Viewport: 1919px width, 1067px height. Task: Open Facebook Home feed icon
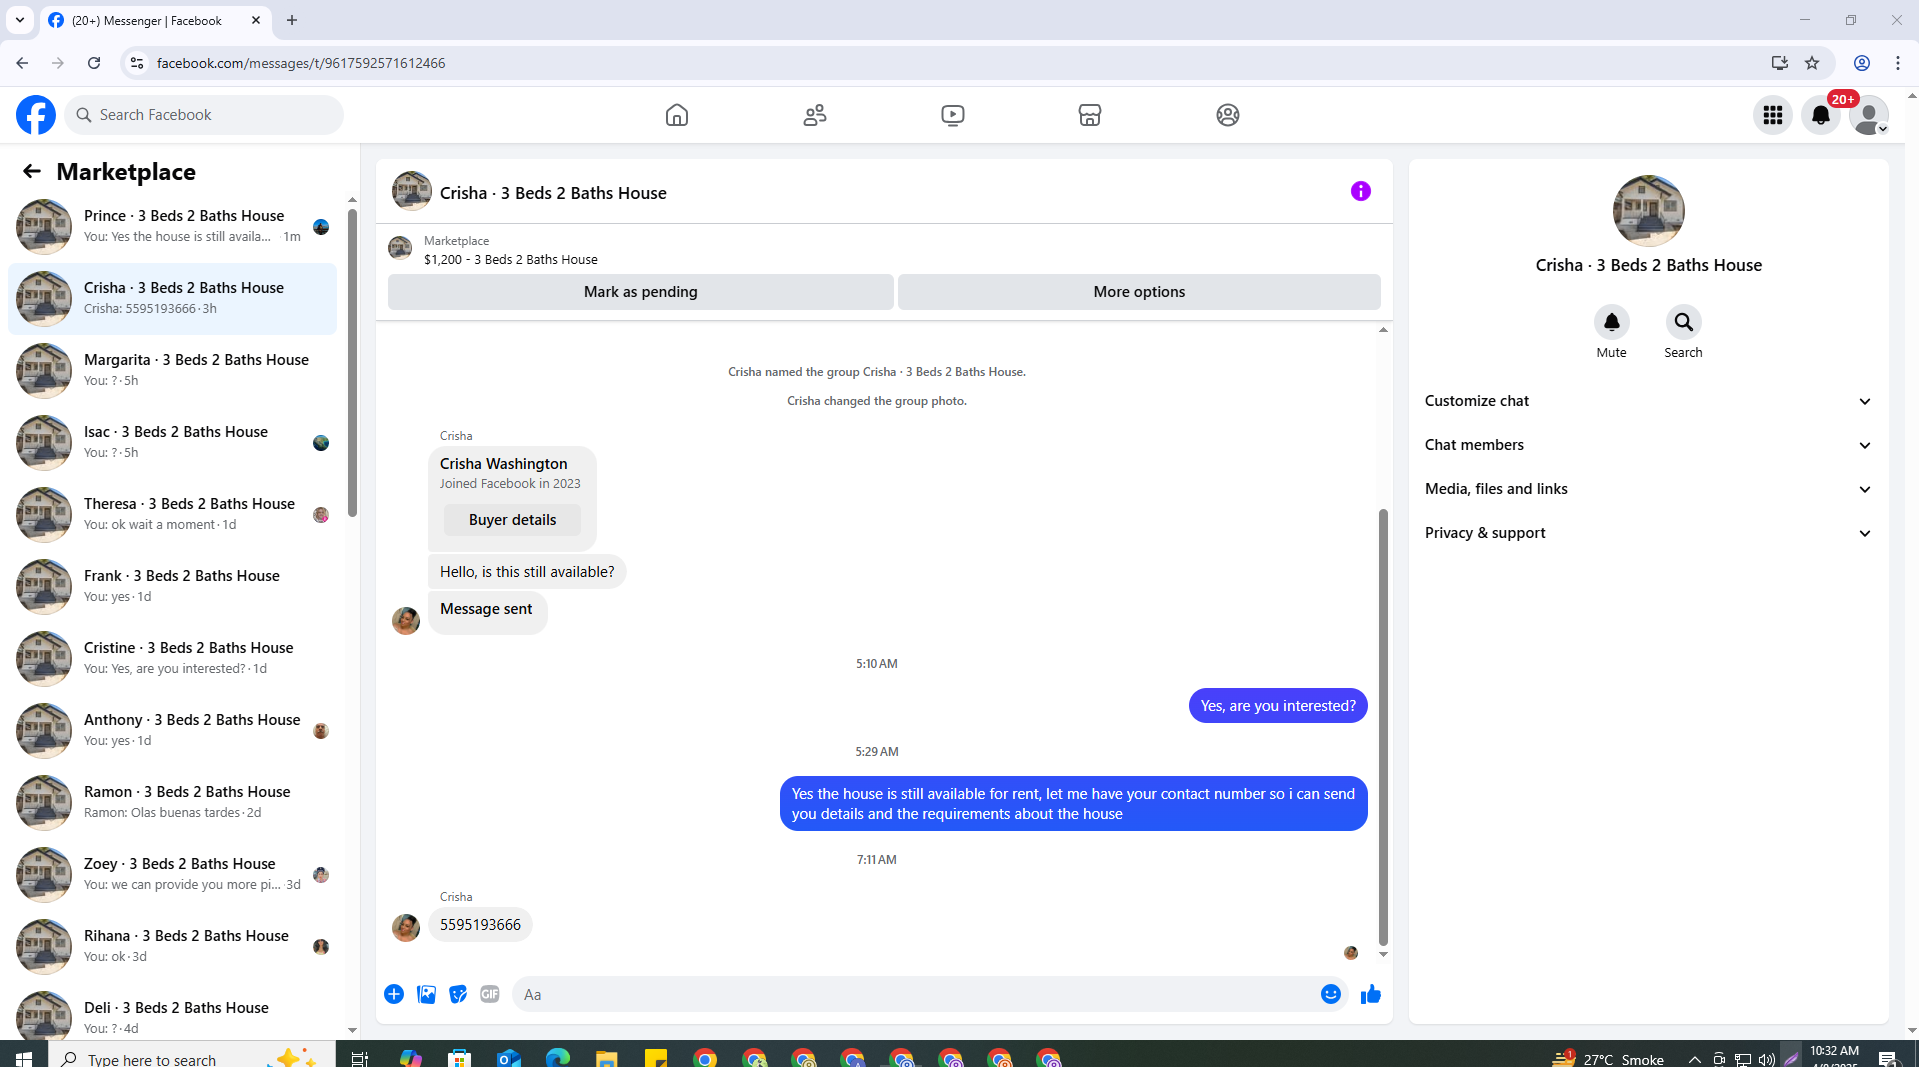click(677, 115)
